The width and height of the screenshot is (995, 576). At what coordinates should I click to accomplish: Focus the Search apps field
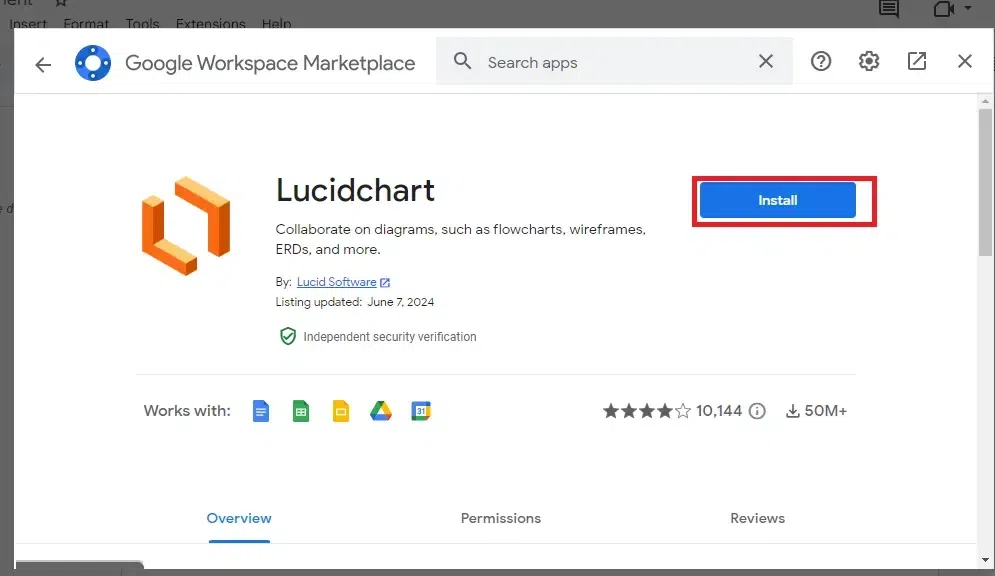pos(614,62)
